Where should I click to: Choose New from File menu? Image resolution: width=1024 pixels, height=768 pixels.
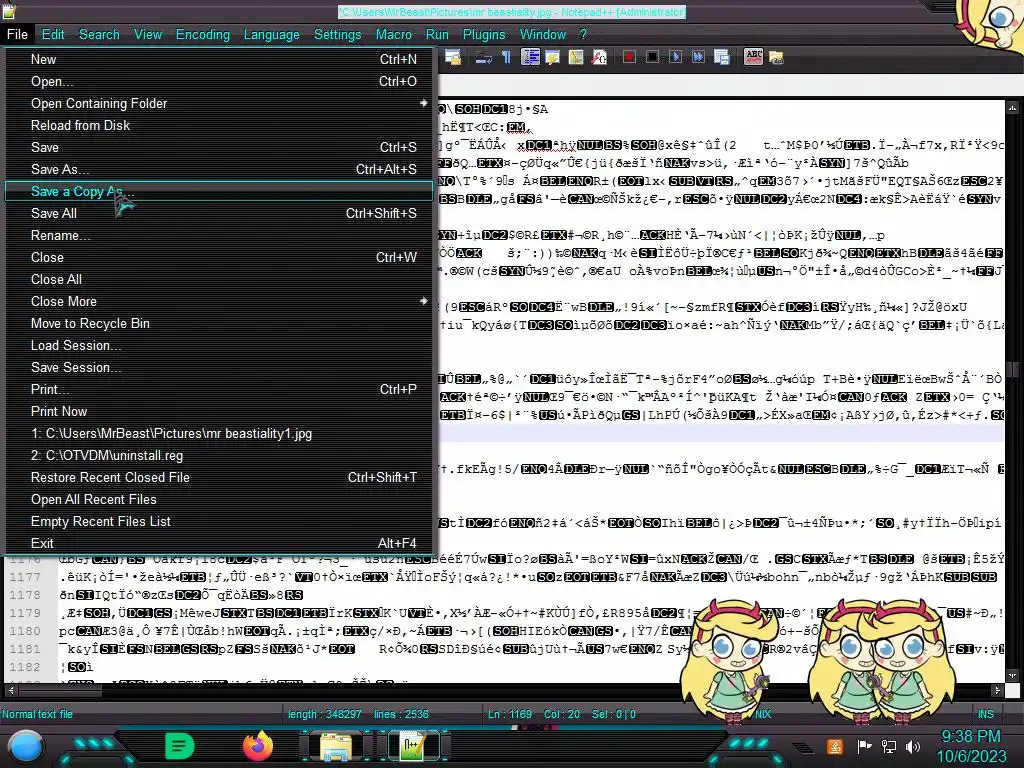(x=219, y=59)
